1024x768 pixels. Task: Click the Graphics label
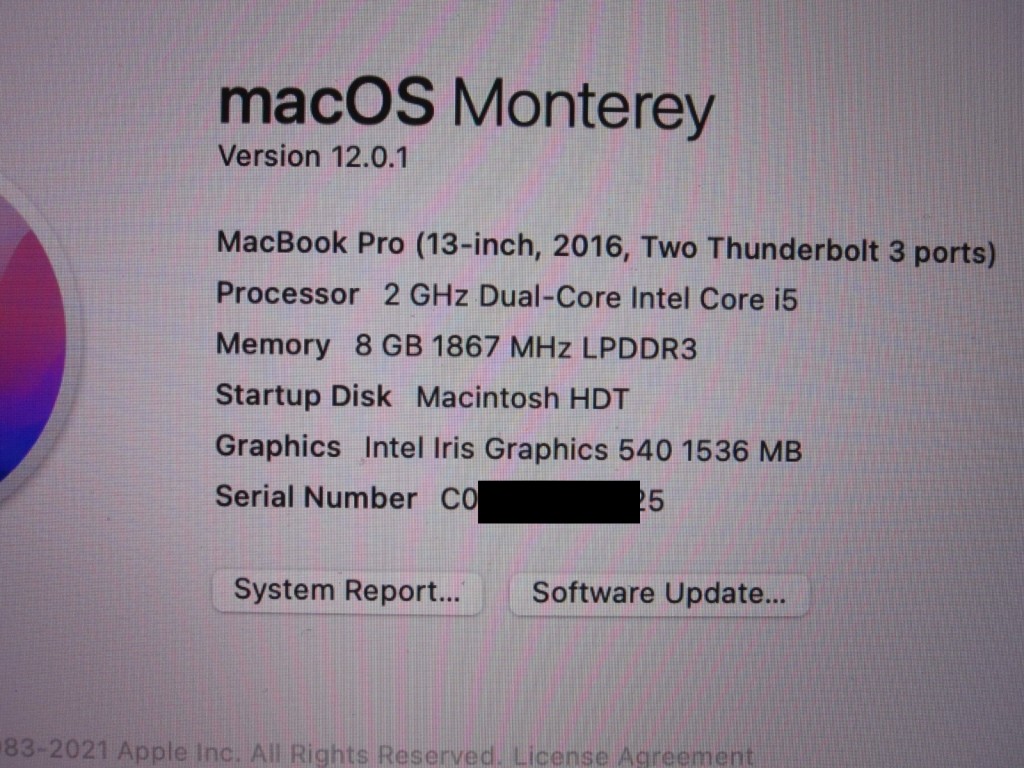point(278,447)
